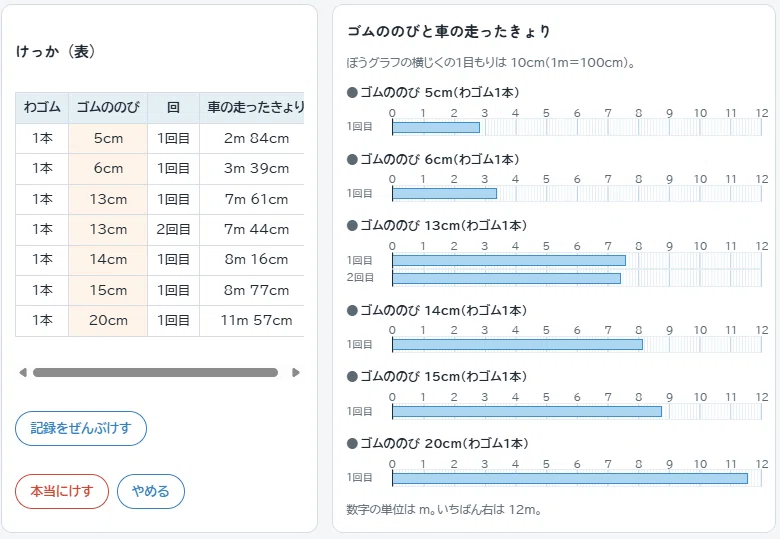The image size is (780, 539).
Task: Click the bullet dot beside ゴムののび 5cm
Action: 352,92
